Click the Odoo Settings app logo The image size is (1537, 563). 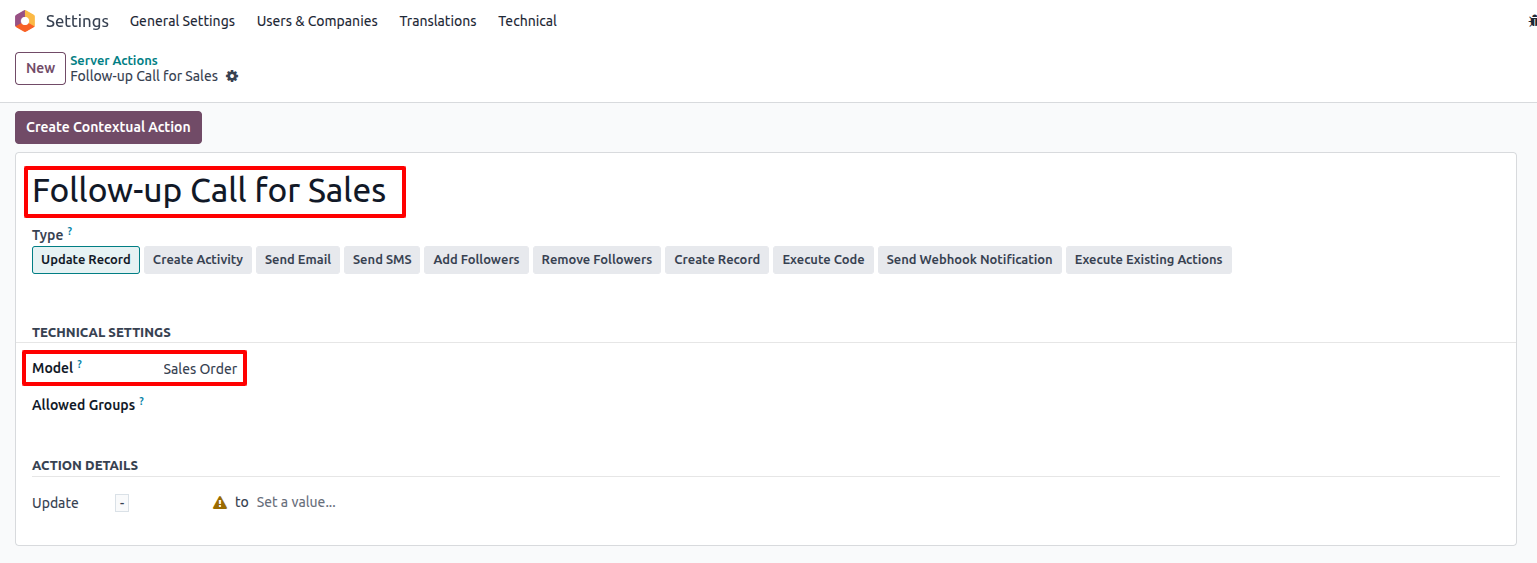(x=25, y=21)
